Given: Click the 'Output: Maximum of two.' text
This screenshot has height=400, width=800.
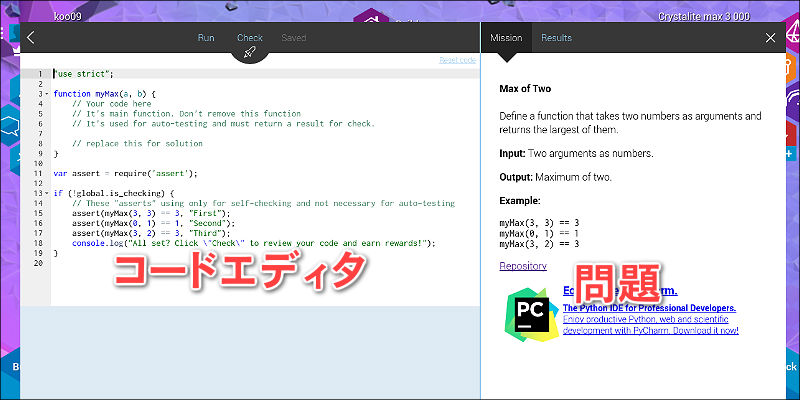Looking at the screenshot, I should click(x=556, y=178).
